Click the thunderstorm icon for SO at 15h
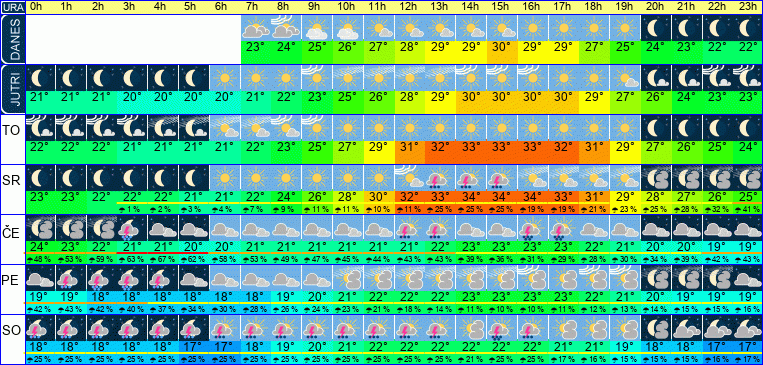 click(502, 328)
